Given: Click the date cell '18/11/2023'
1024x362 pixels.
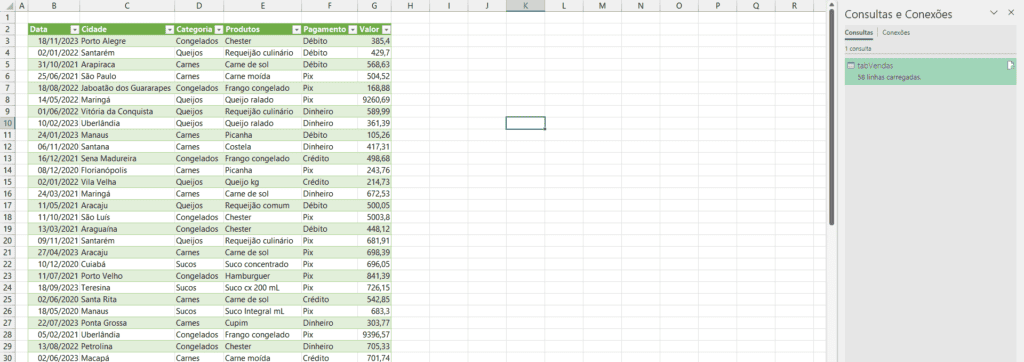Looking at the screenshot, I should tap(54, 41).
